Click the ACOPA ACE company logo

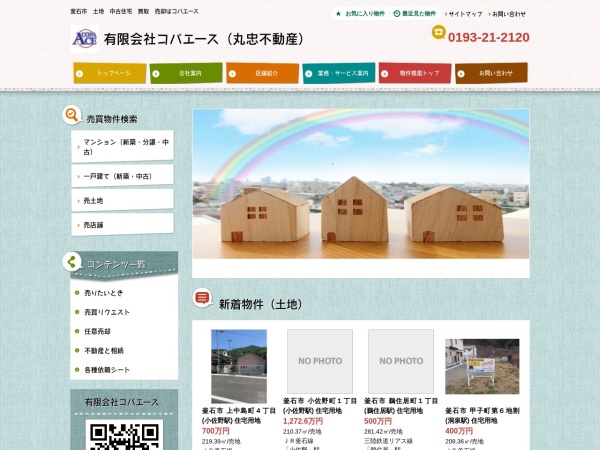tap(85, 39)
